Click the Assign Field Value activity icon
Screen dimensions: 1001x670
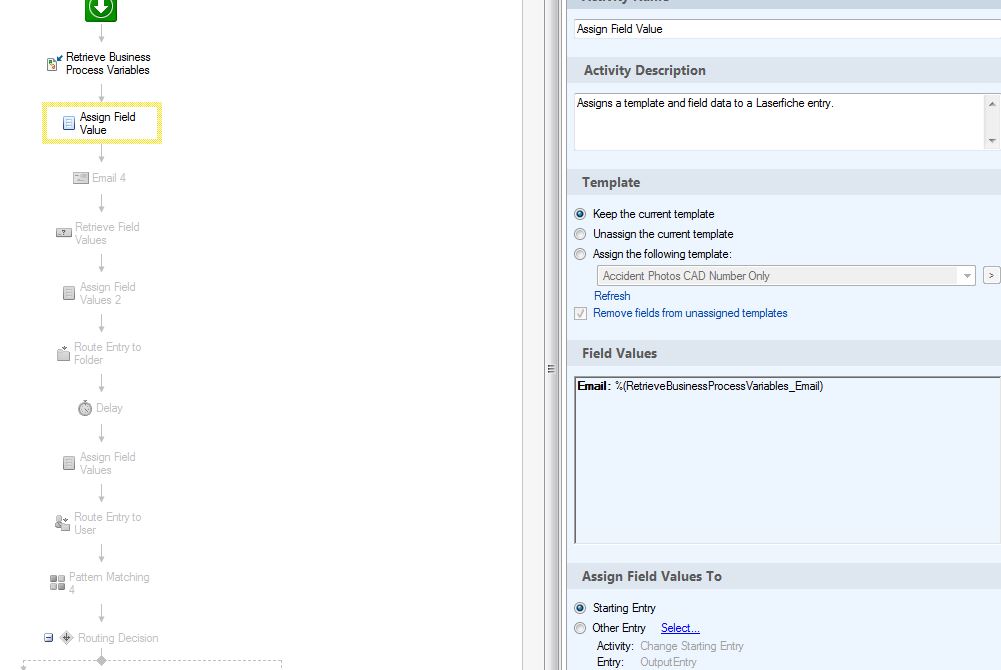[68, 123]
